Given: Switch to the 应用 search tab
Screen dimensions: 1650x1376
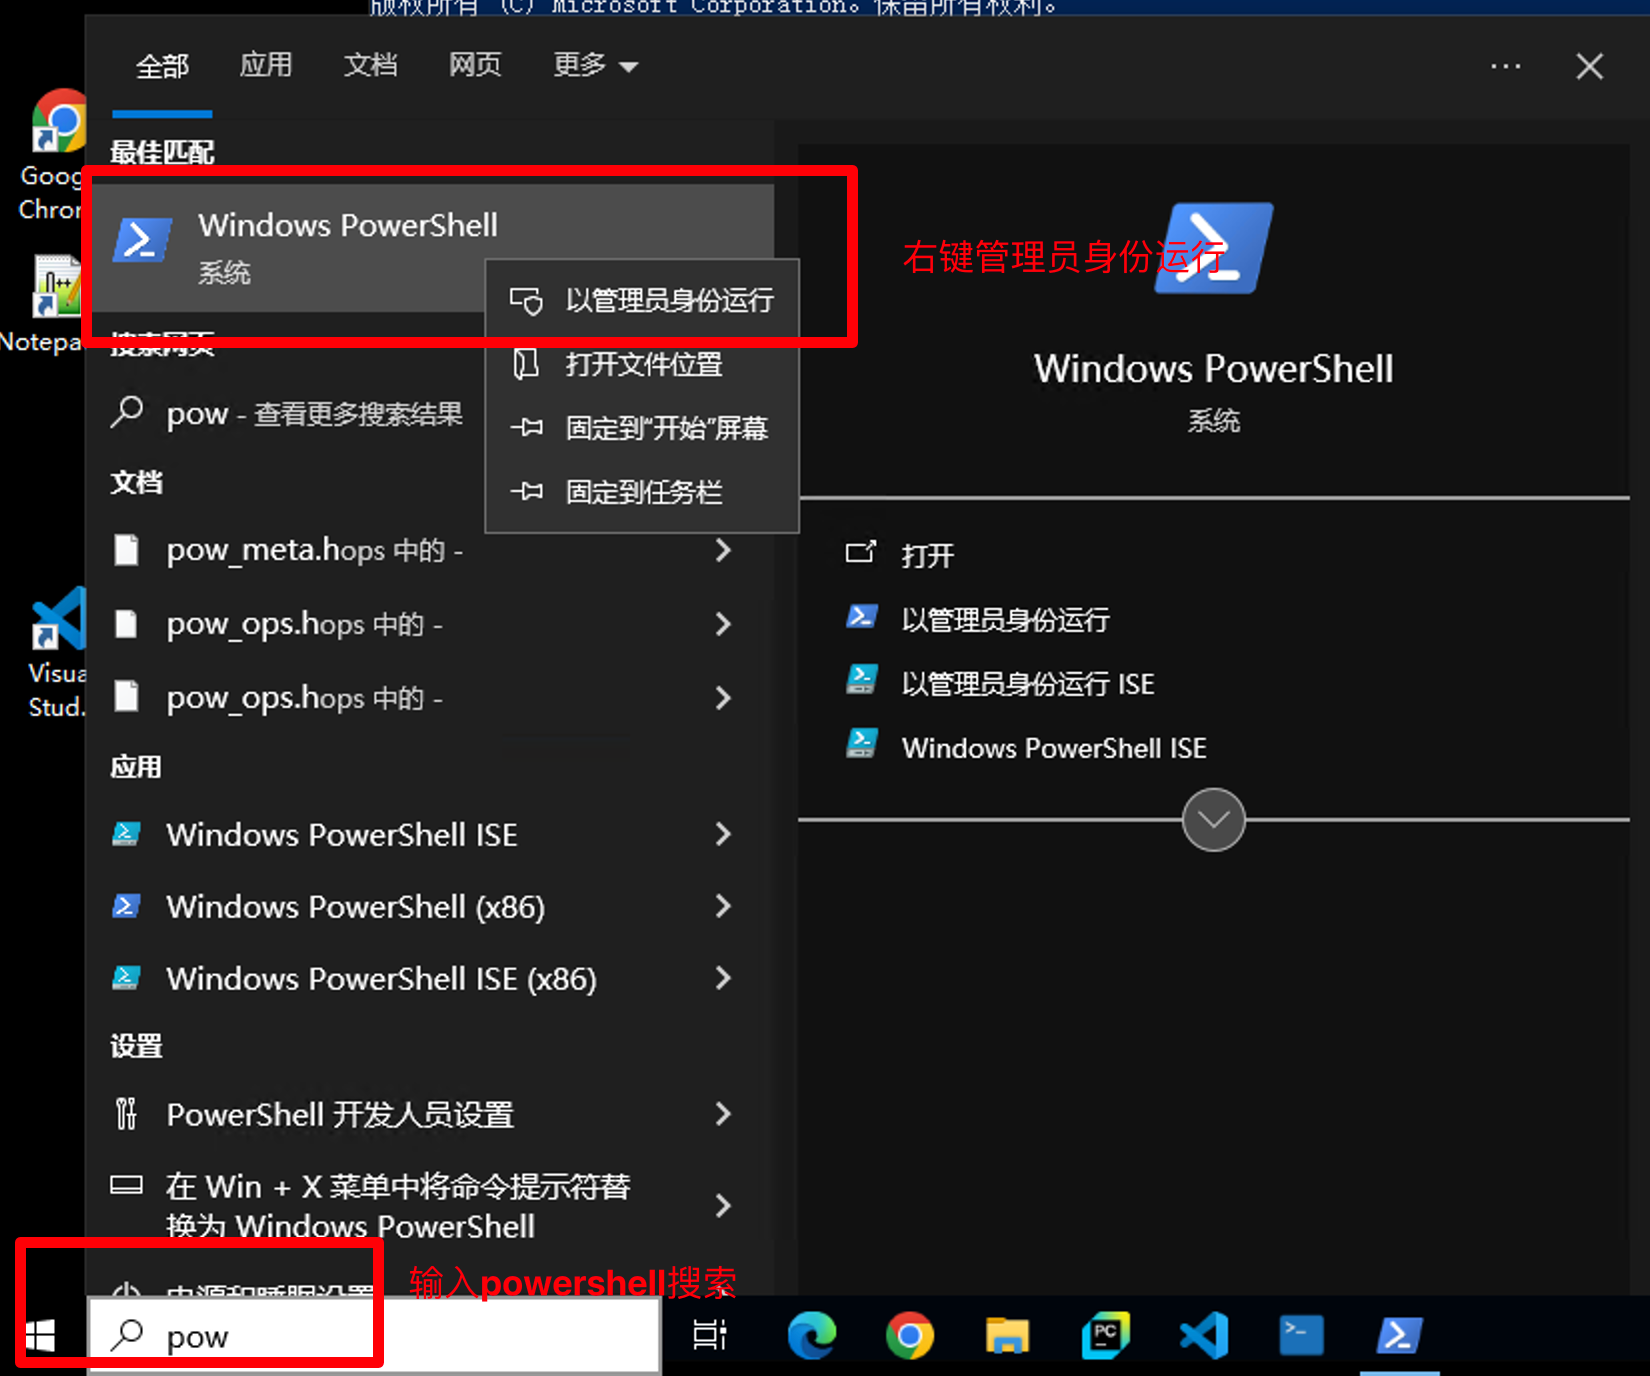Looking at the screenshot, I should [266, 66].
